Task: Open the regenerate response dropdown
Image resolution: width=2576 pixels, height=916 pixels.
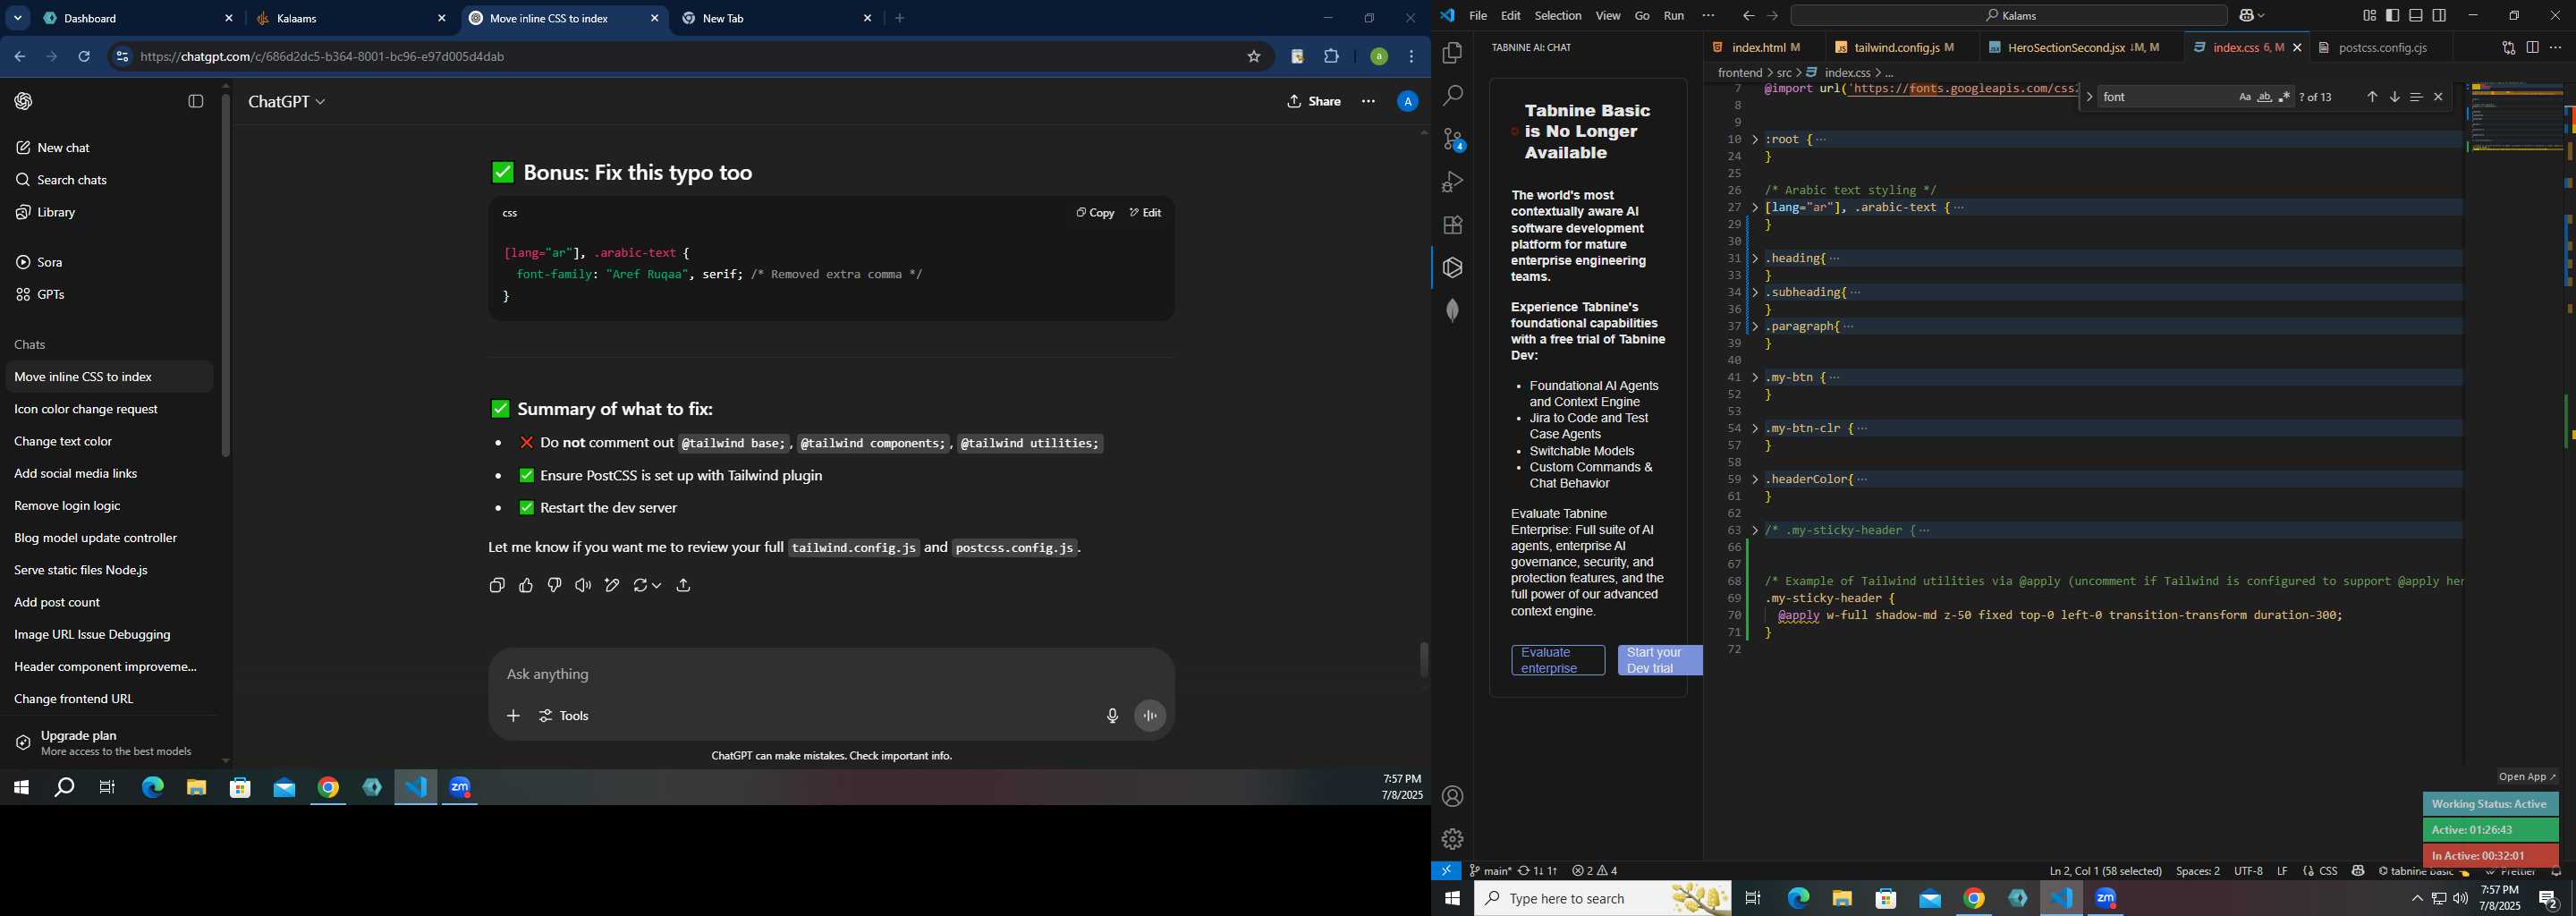Action: pyautogui.click(x=647, y=586)
